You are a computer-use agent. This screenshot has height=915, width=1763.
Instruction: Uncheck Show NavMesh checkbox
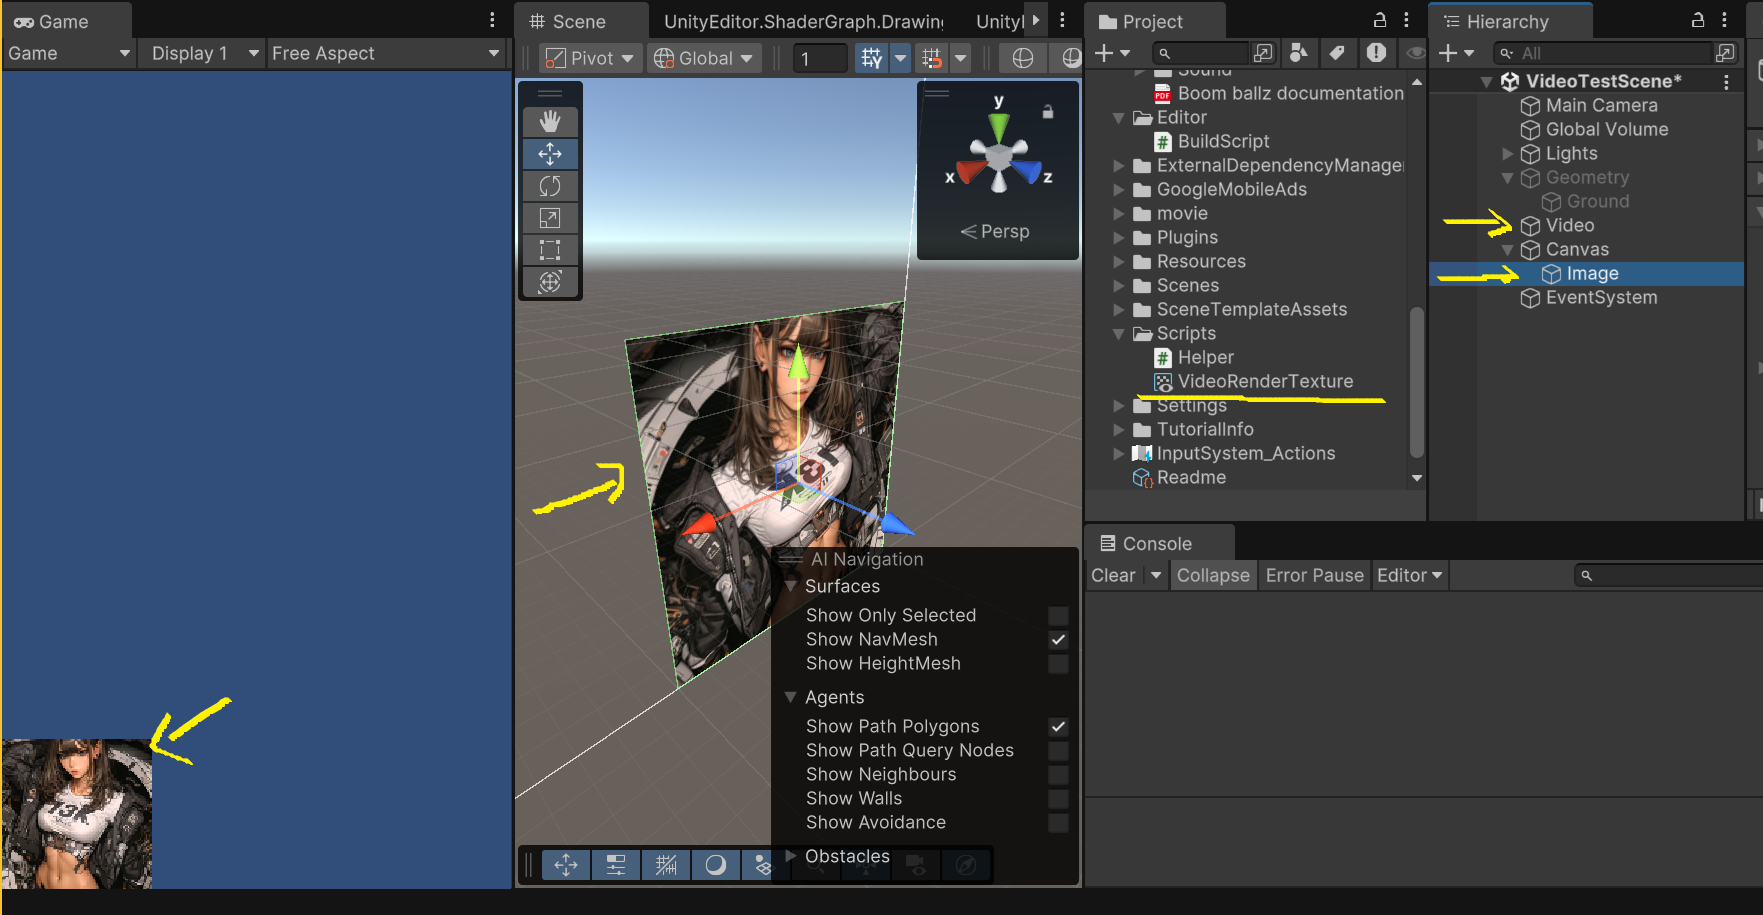pyautogui.click(x=1058, y=640)
